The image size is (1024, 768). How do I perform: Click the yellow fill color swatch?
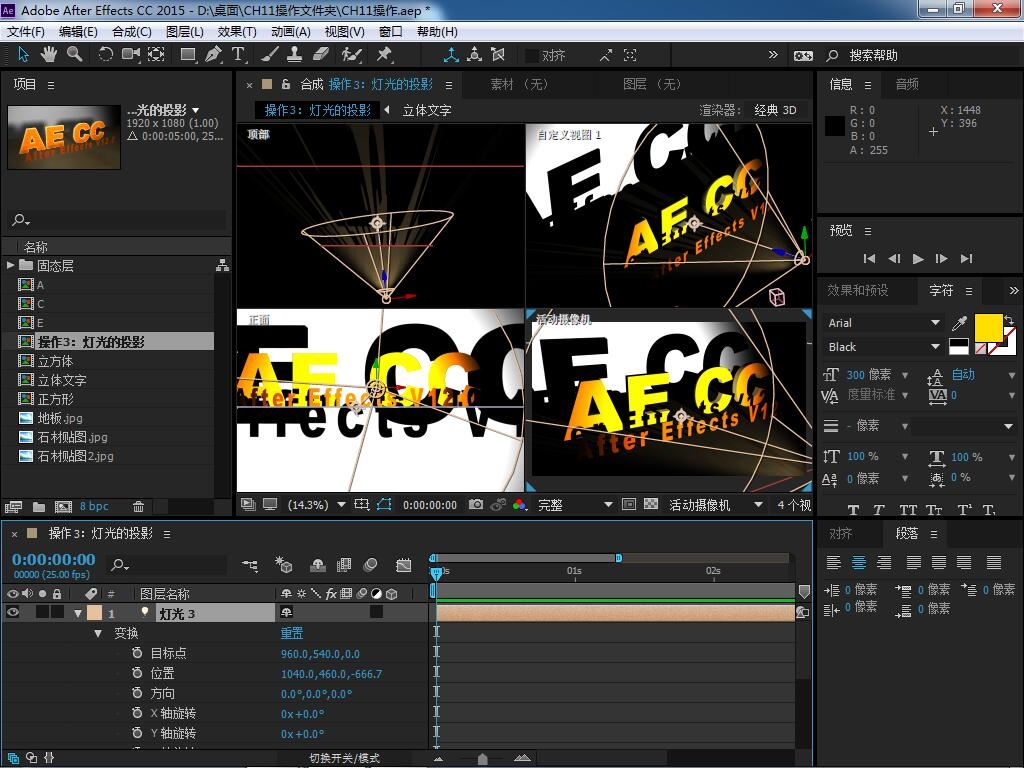pyautogui.click(x=989, y=328)
